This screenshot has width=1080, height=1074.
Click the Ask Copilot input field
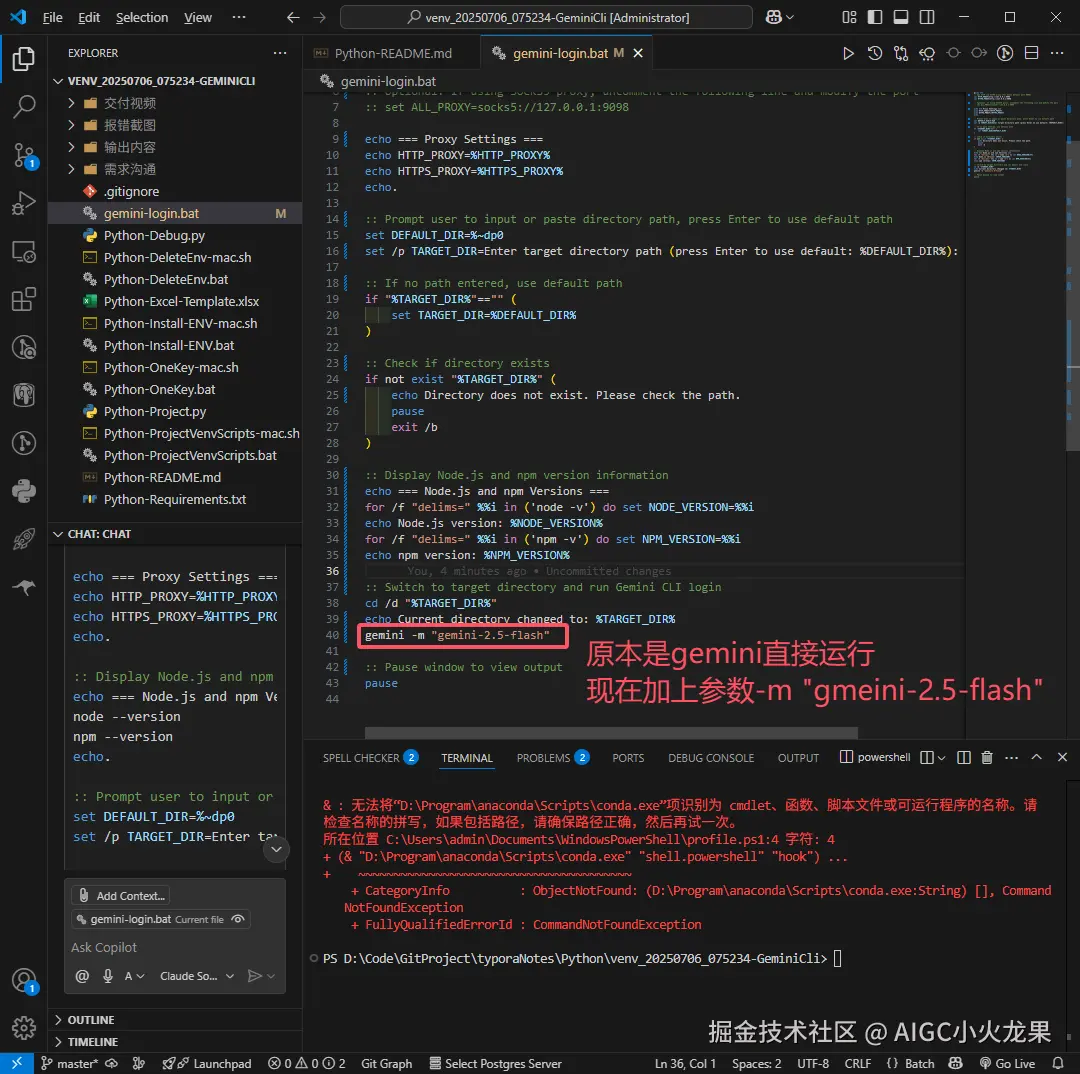pyautogui.click(x=175, y=947)
